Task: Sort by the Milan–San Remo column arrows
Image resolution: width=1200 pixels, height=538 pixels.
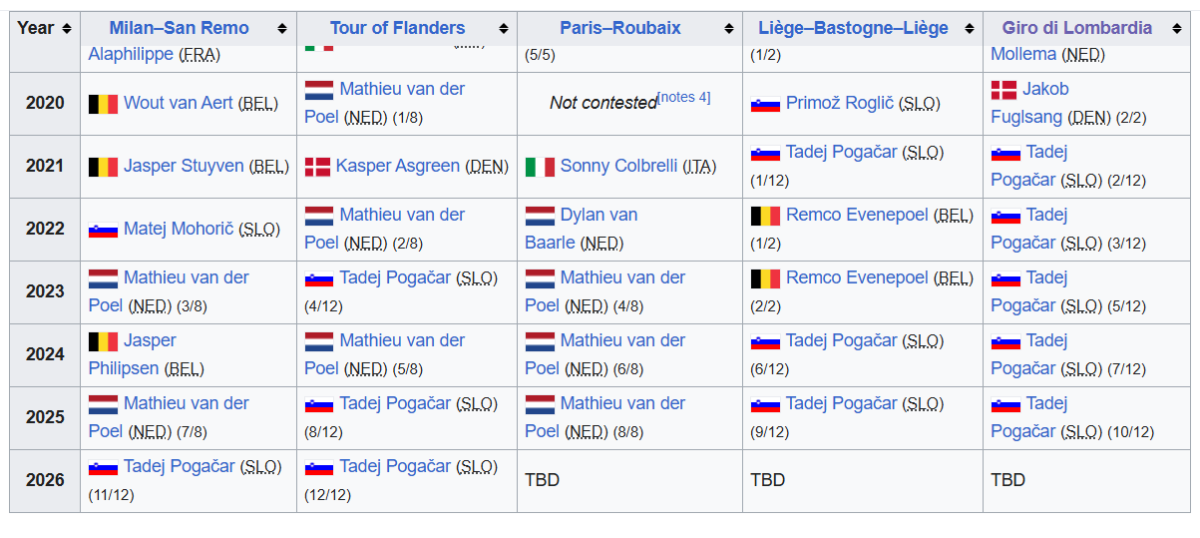Action: (282, 29)
